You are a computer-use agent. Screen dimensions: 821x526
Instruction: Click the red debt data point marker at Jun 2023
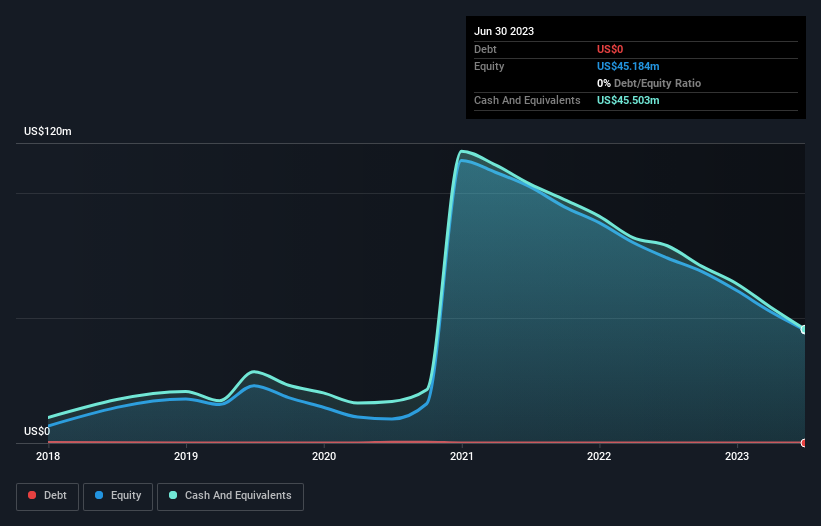click(x=804, y=443)
